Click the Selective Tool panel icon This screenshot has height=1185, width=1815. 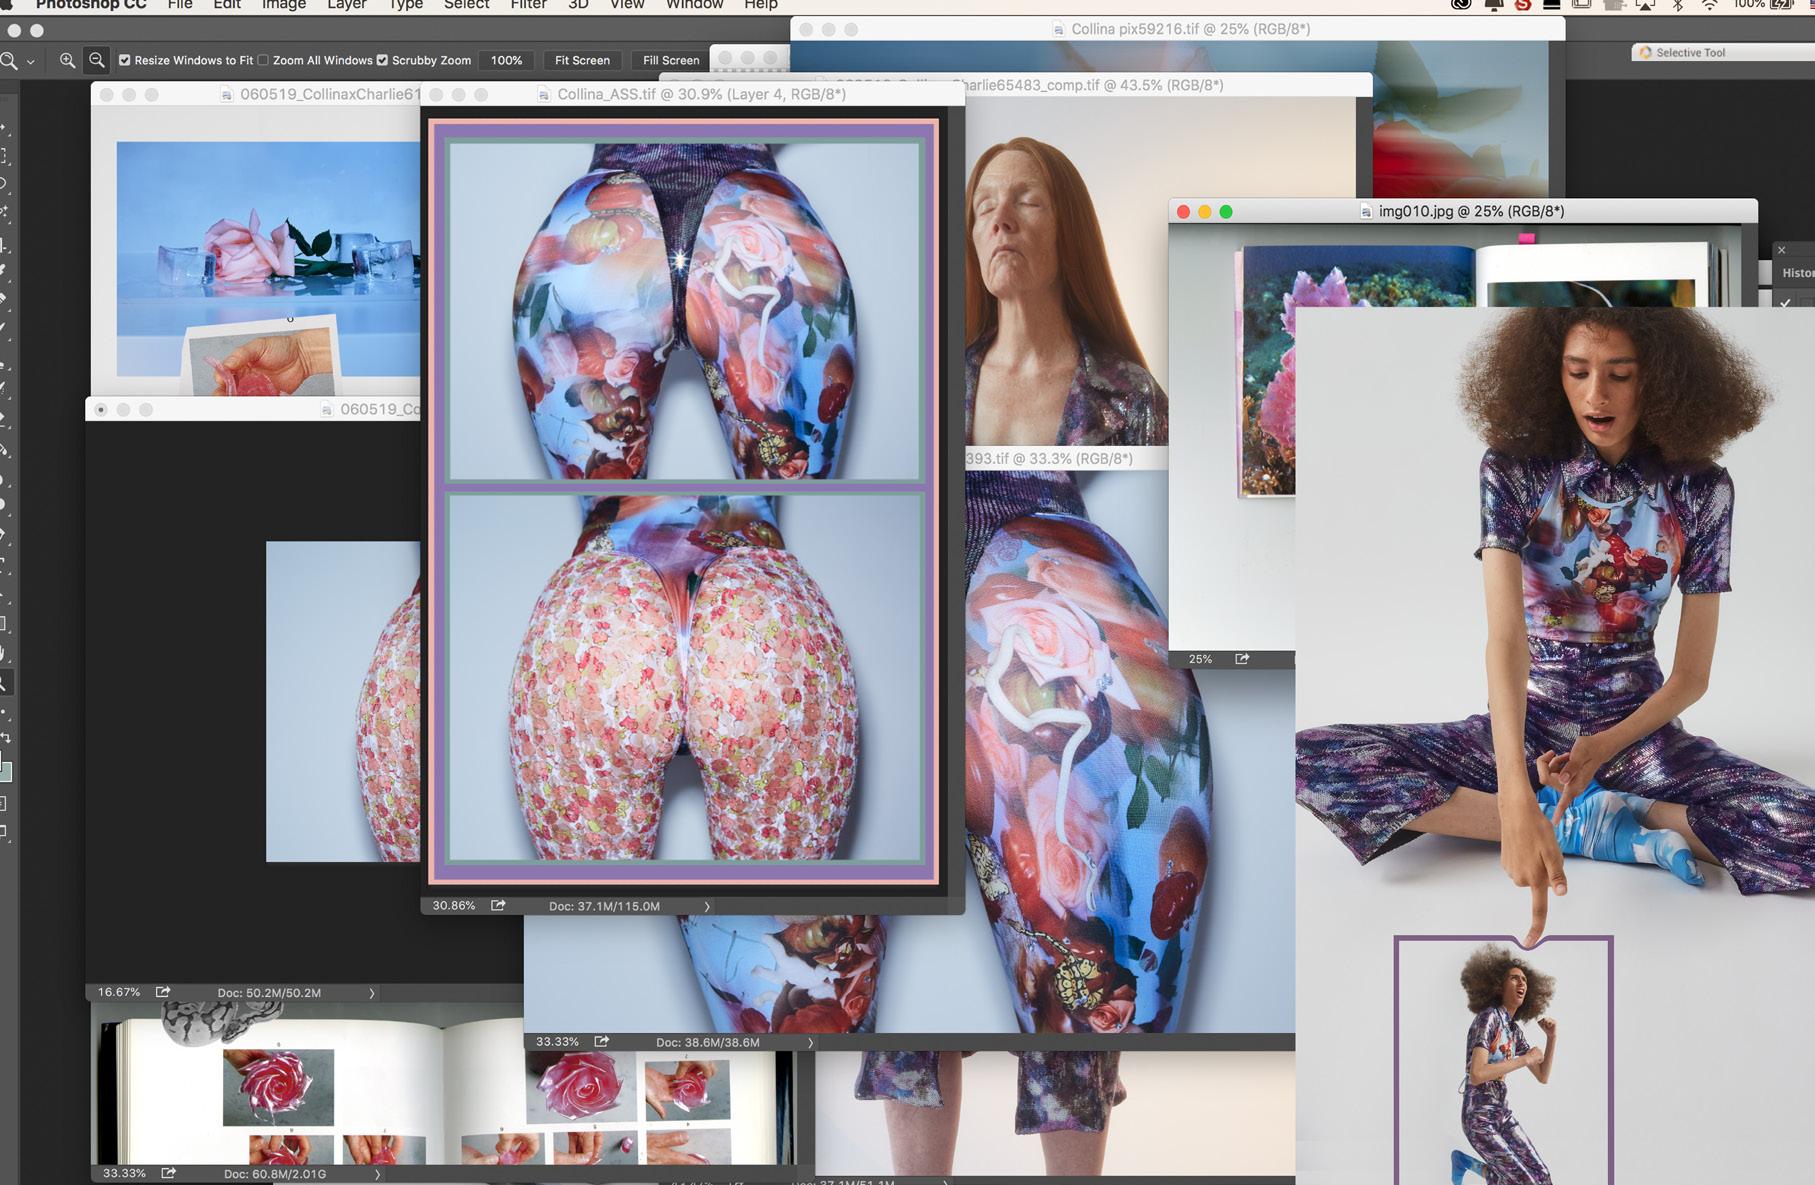pos(1645,52)
